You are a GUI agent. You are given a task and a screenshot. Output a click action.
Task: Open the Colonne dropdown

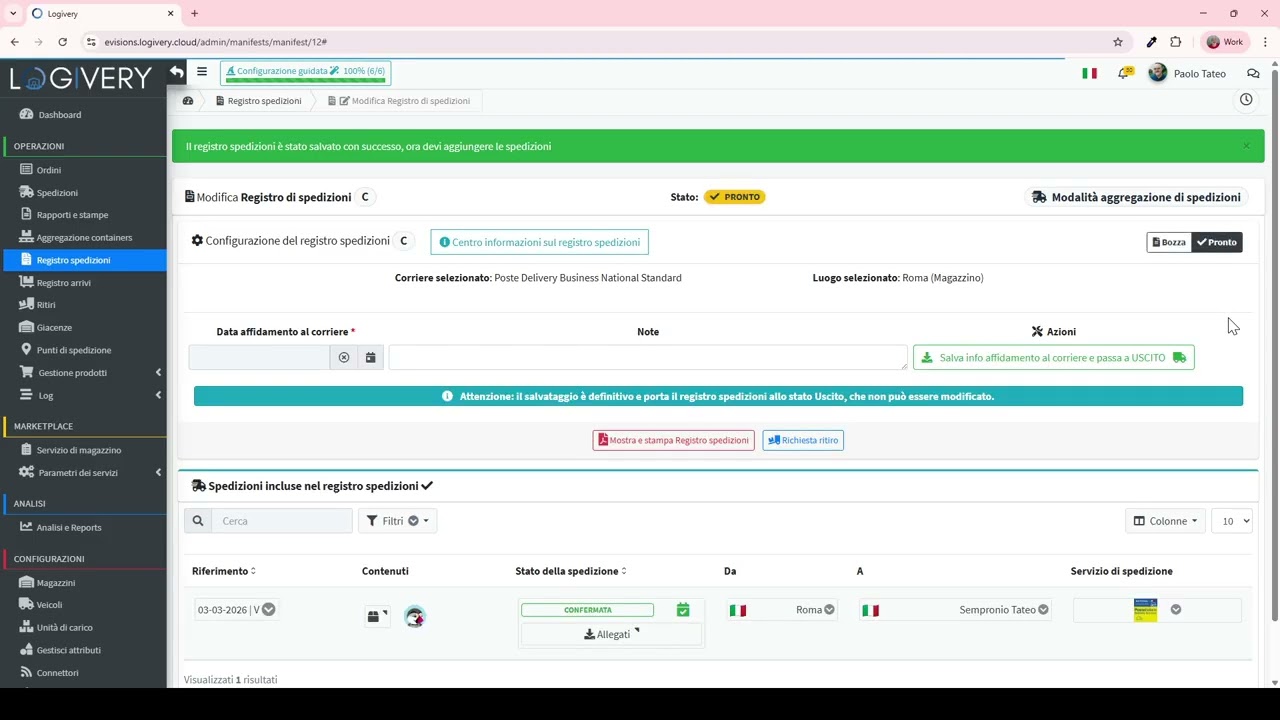coord(1165,521)
